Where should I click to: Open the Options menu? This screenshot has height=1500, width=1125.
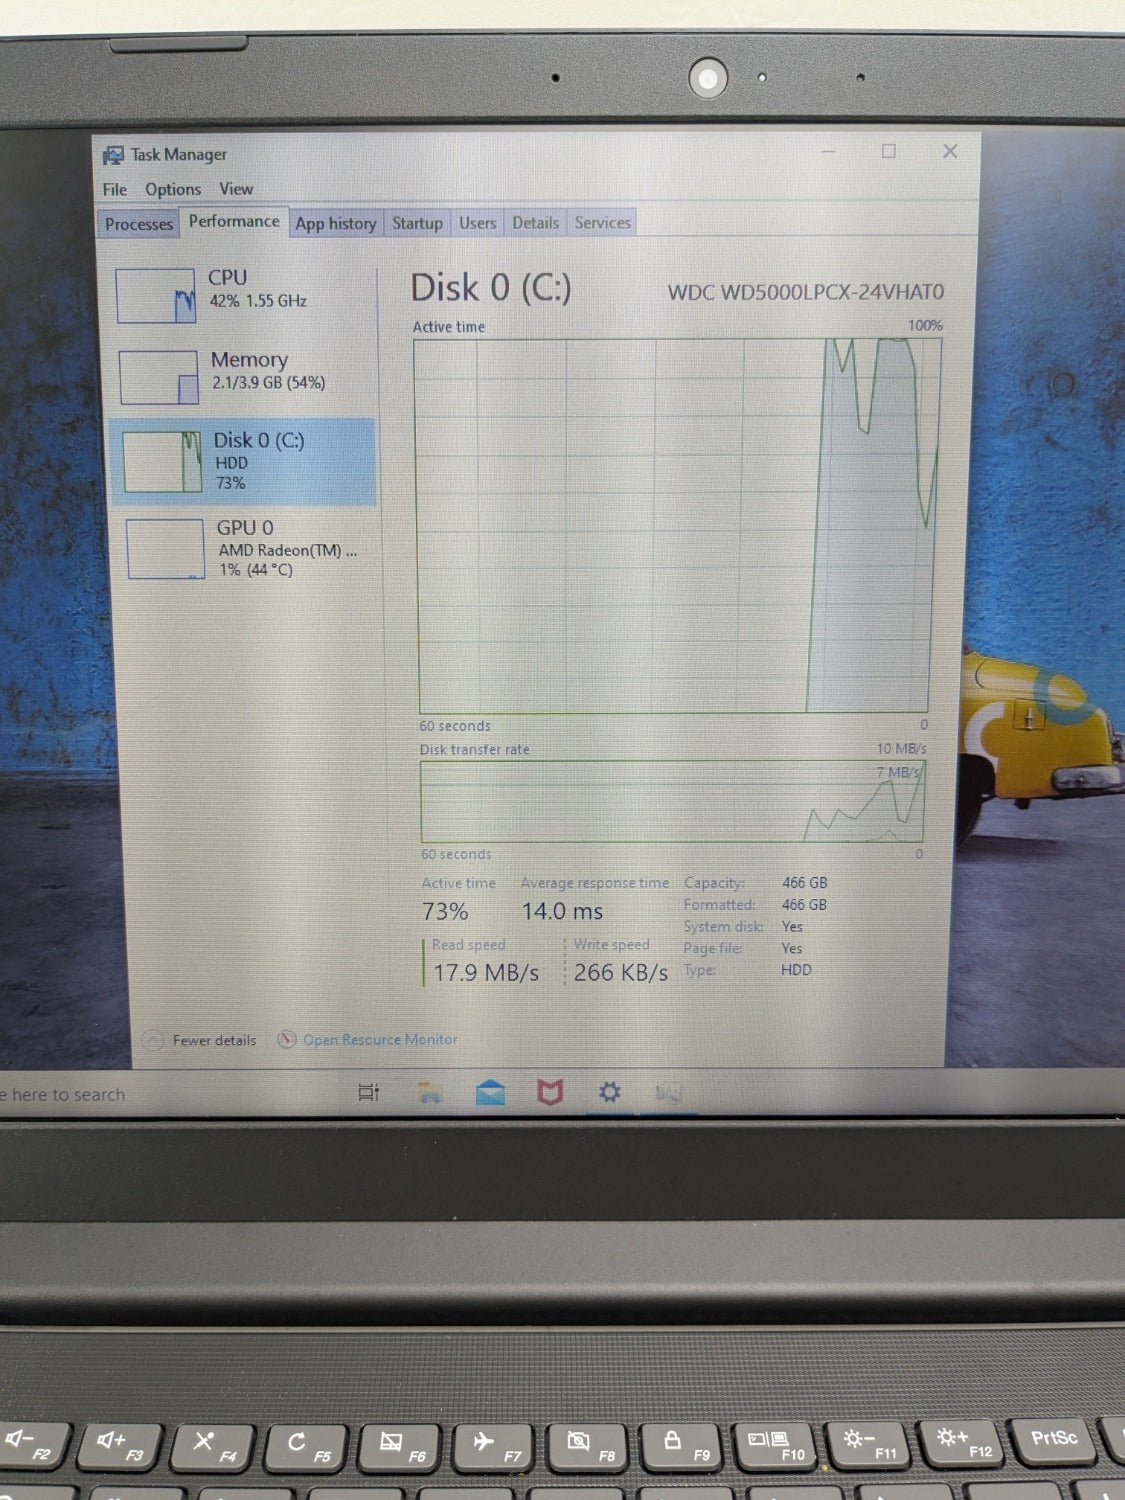coord(173,189)
